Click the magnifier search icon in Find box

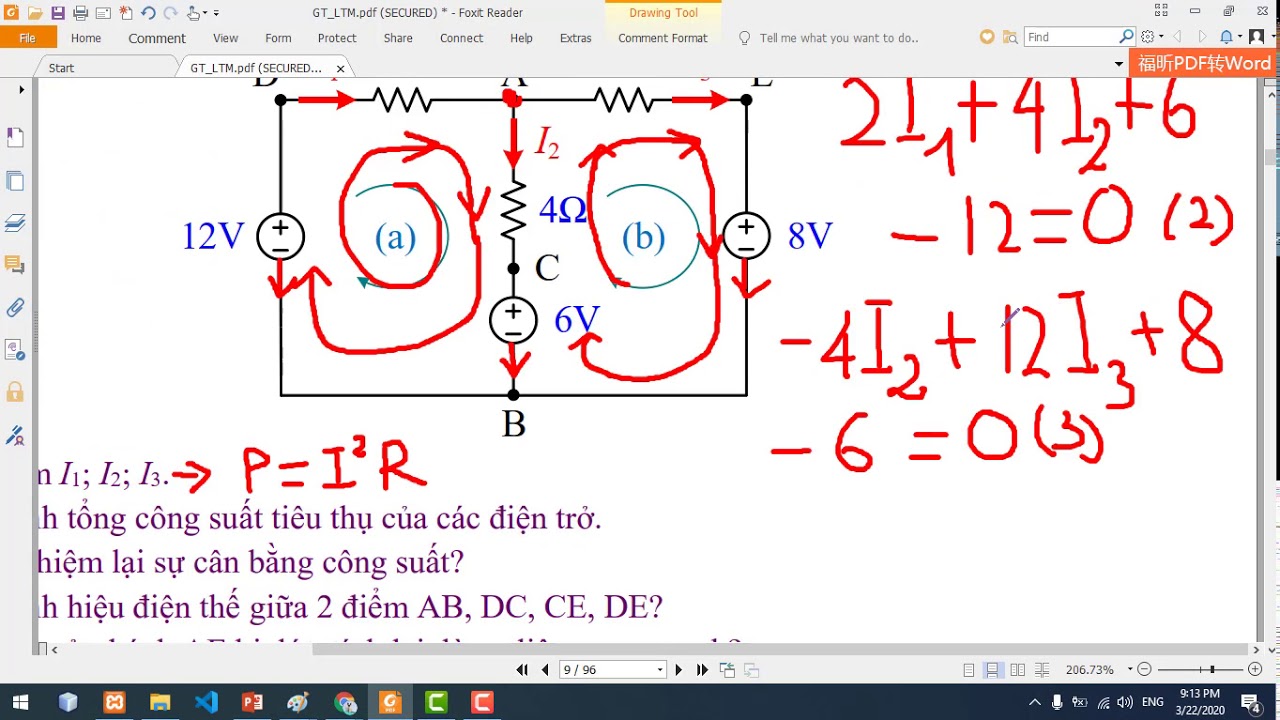(x=1126, y=37)
